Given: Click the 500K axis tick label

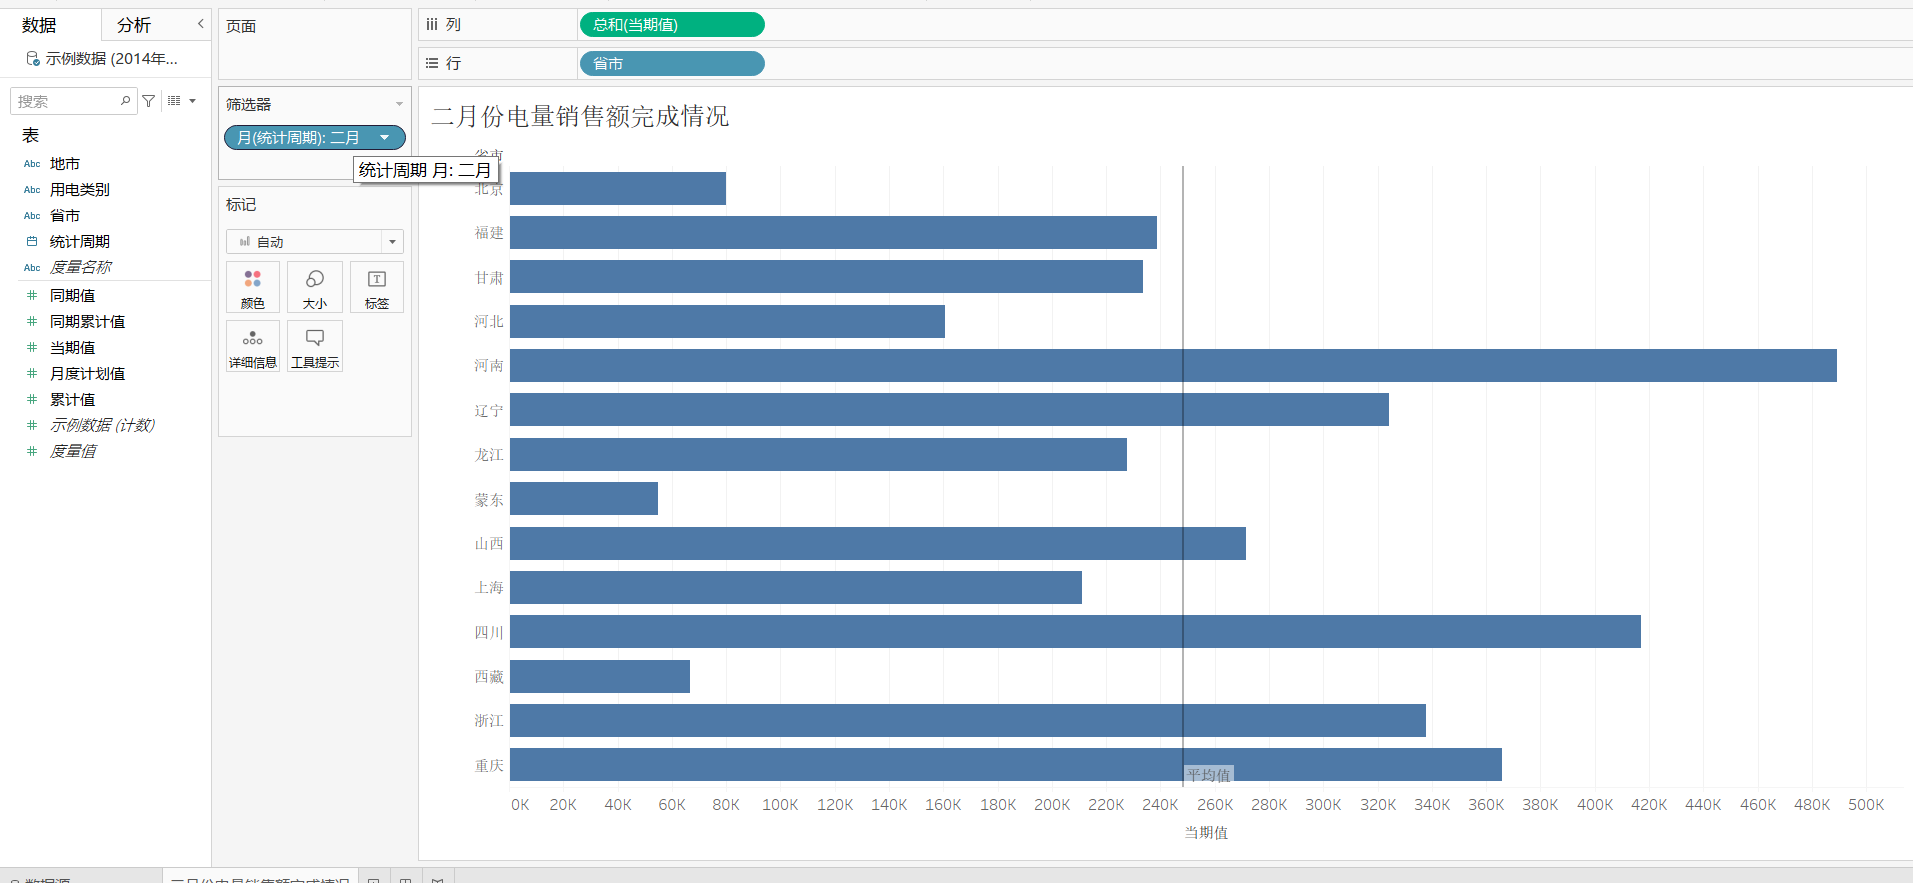Looking at the screenshot, I should [1866, 805].
